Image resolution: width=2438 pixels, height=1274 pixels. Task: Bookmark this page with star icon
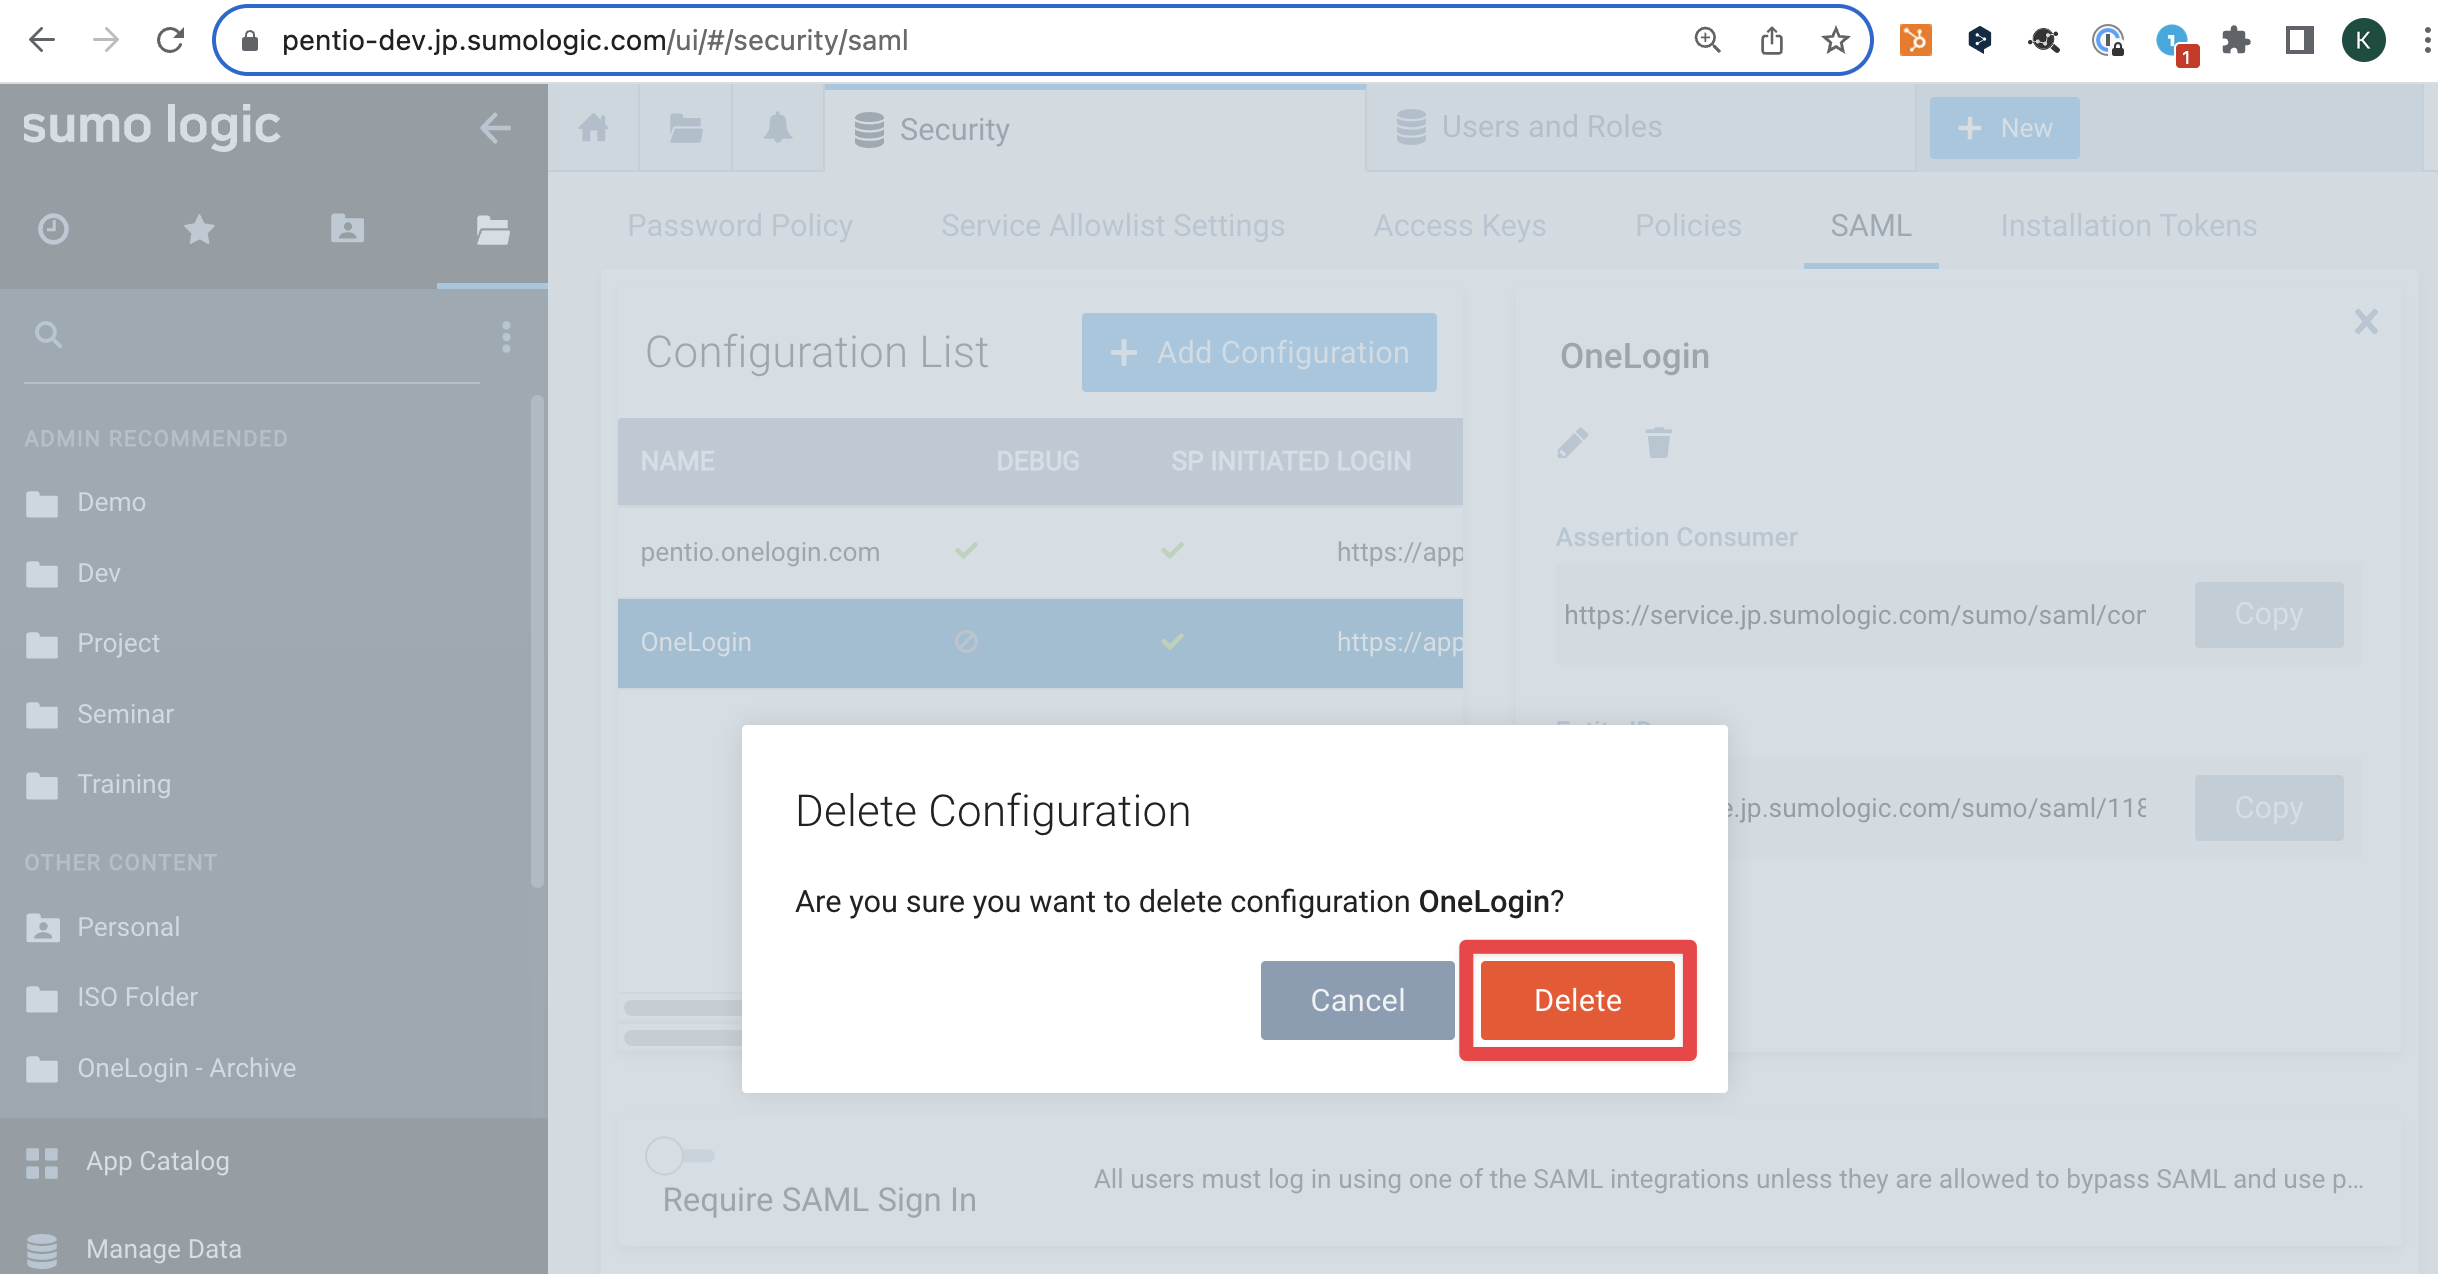click(x=1835, y=40)
